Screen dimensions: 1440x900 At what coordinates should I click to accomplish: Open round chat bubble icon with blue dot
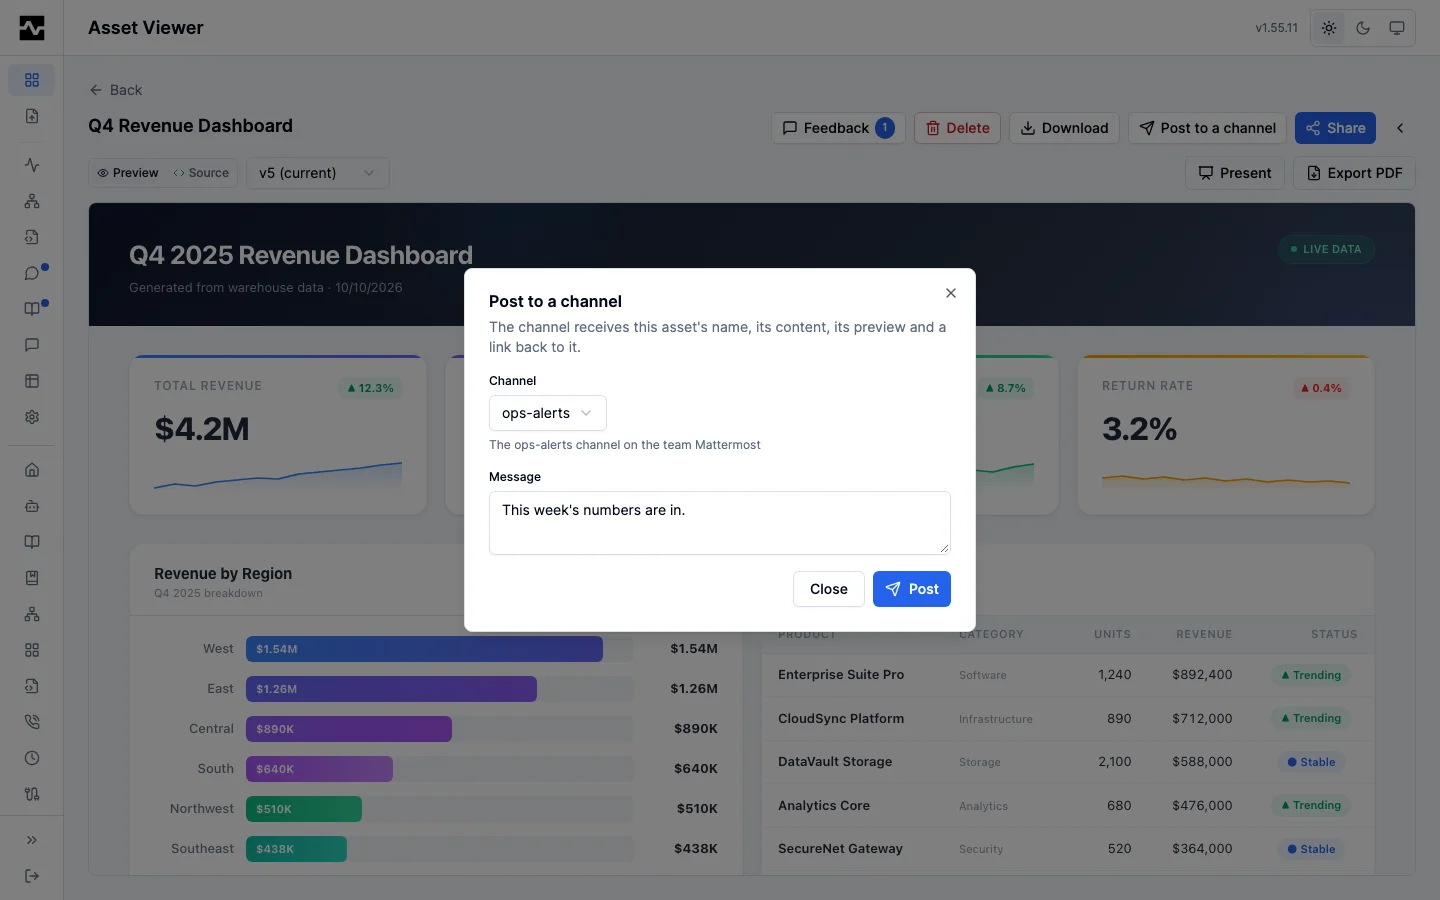click(32, 273)
